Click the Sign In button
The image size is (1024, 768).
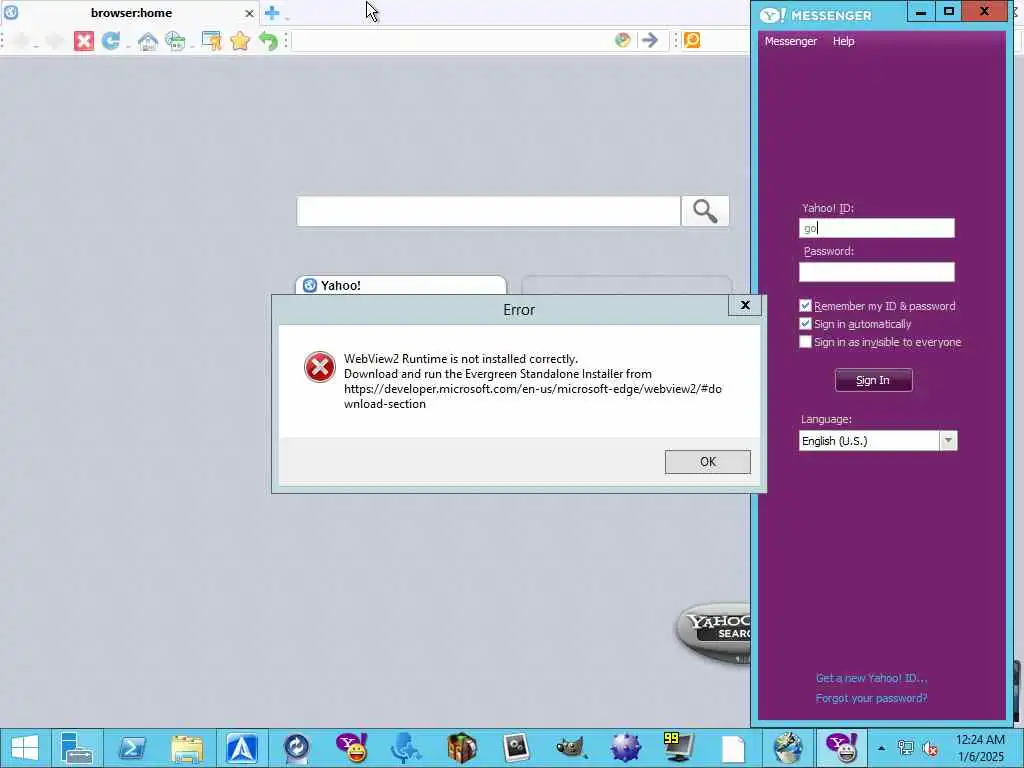(873, 380)
